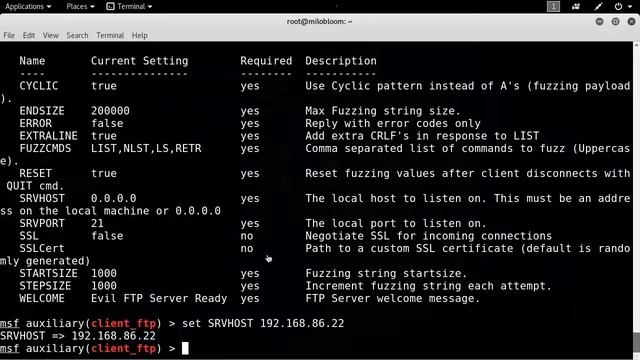Click the typed command set SRVHOST 192.168.86.22

click(x=263, y=323)
